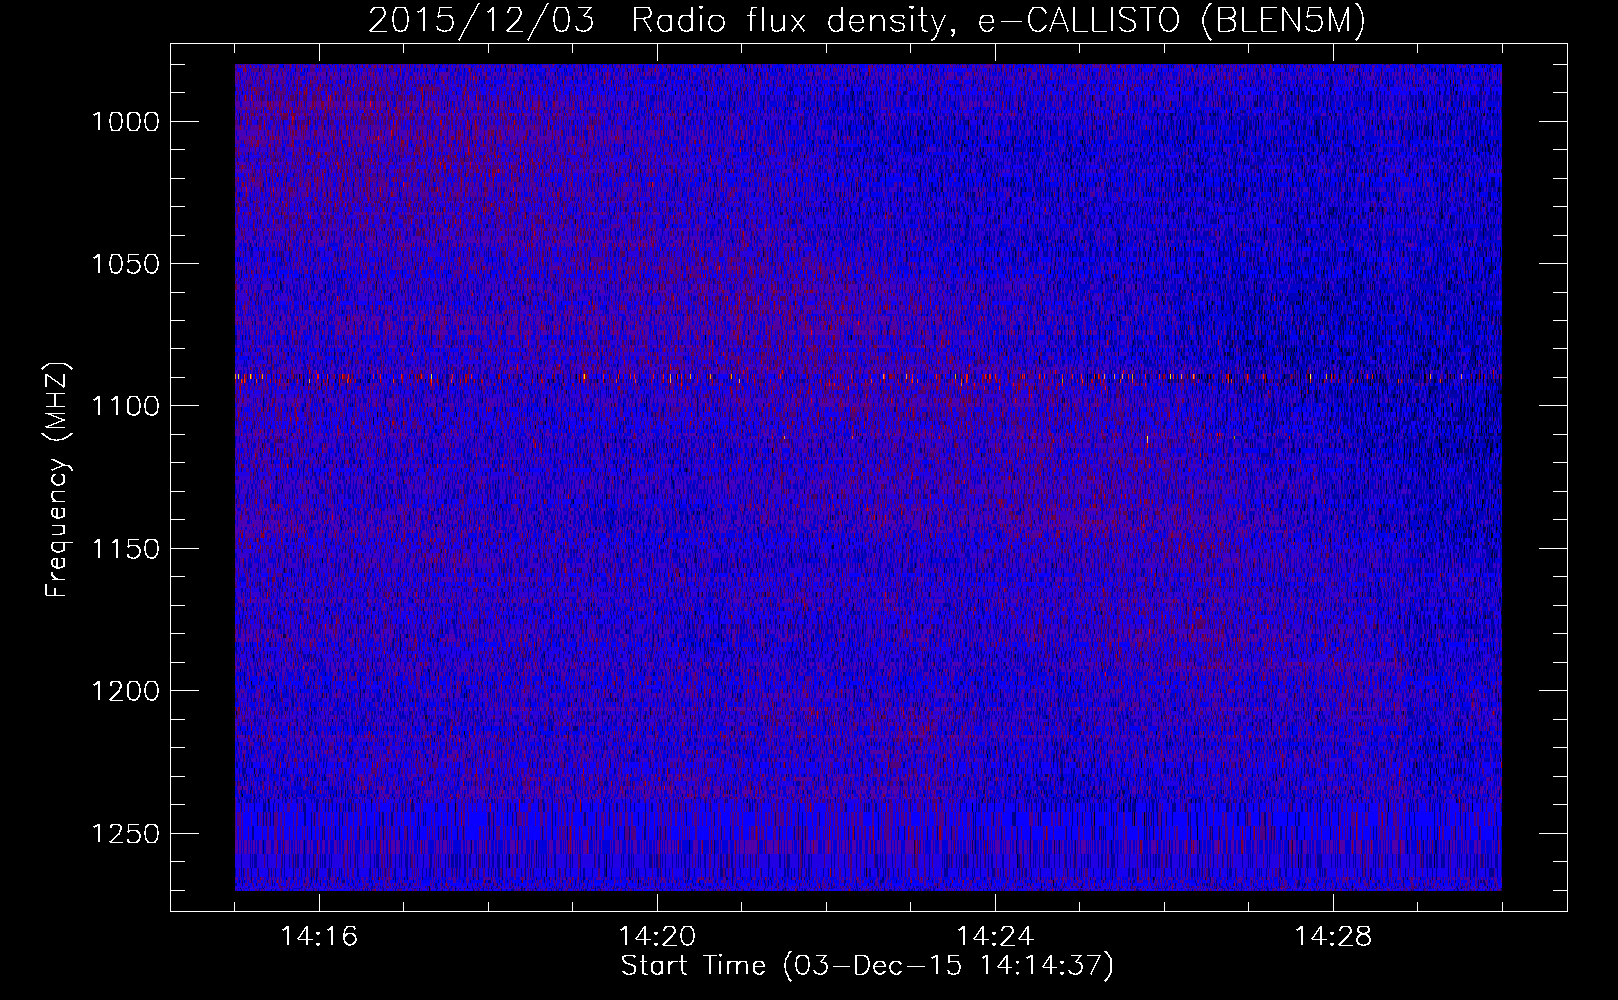The image size is (1618, 1000).
Task: Select the 1000 frequency axis label
Action: pyautogui.click(x=125, y=122)
